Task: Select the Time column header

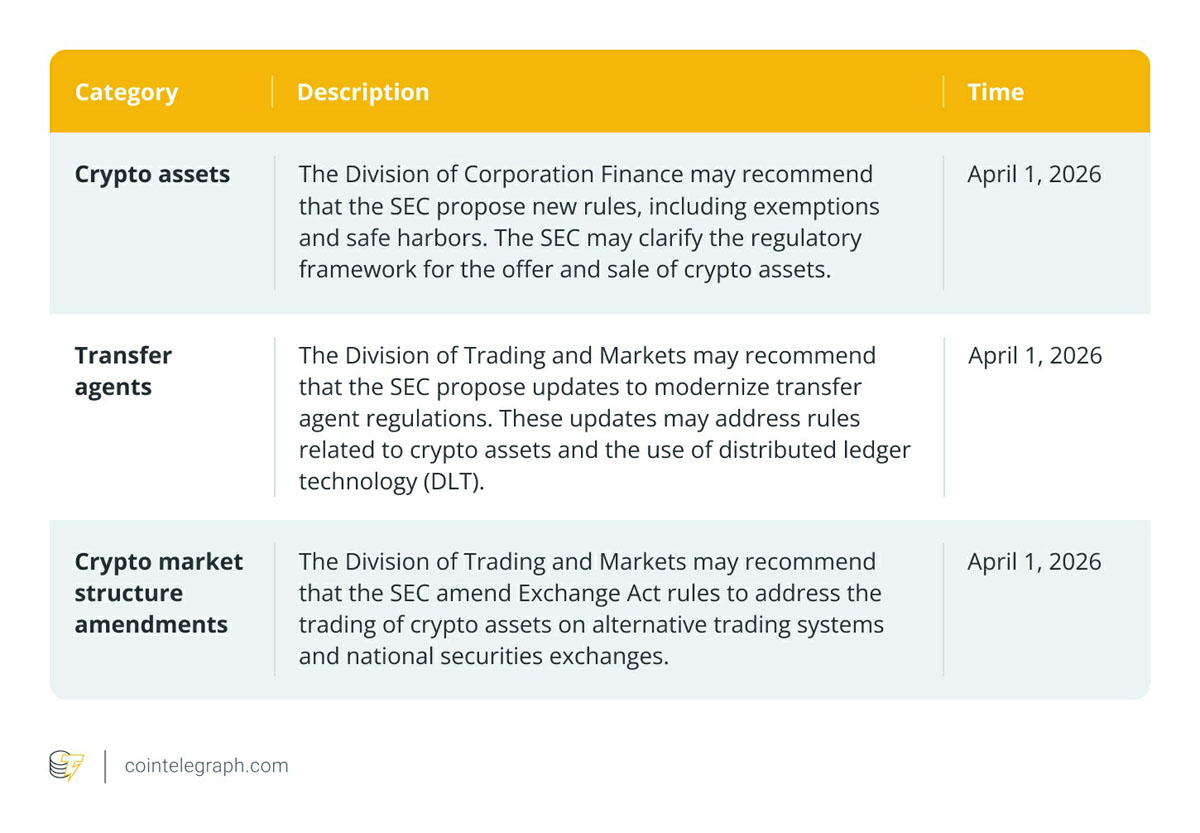Action: coord(995,92)
